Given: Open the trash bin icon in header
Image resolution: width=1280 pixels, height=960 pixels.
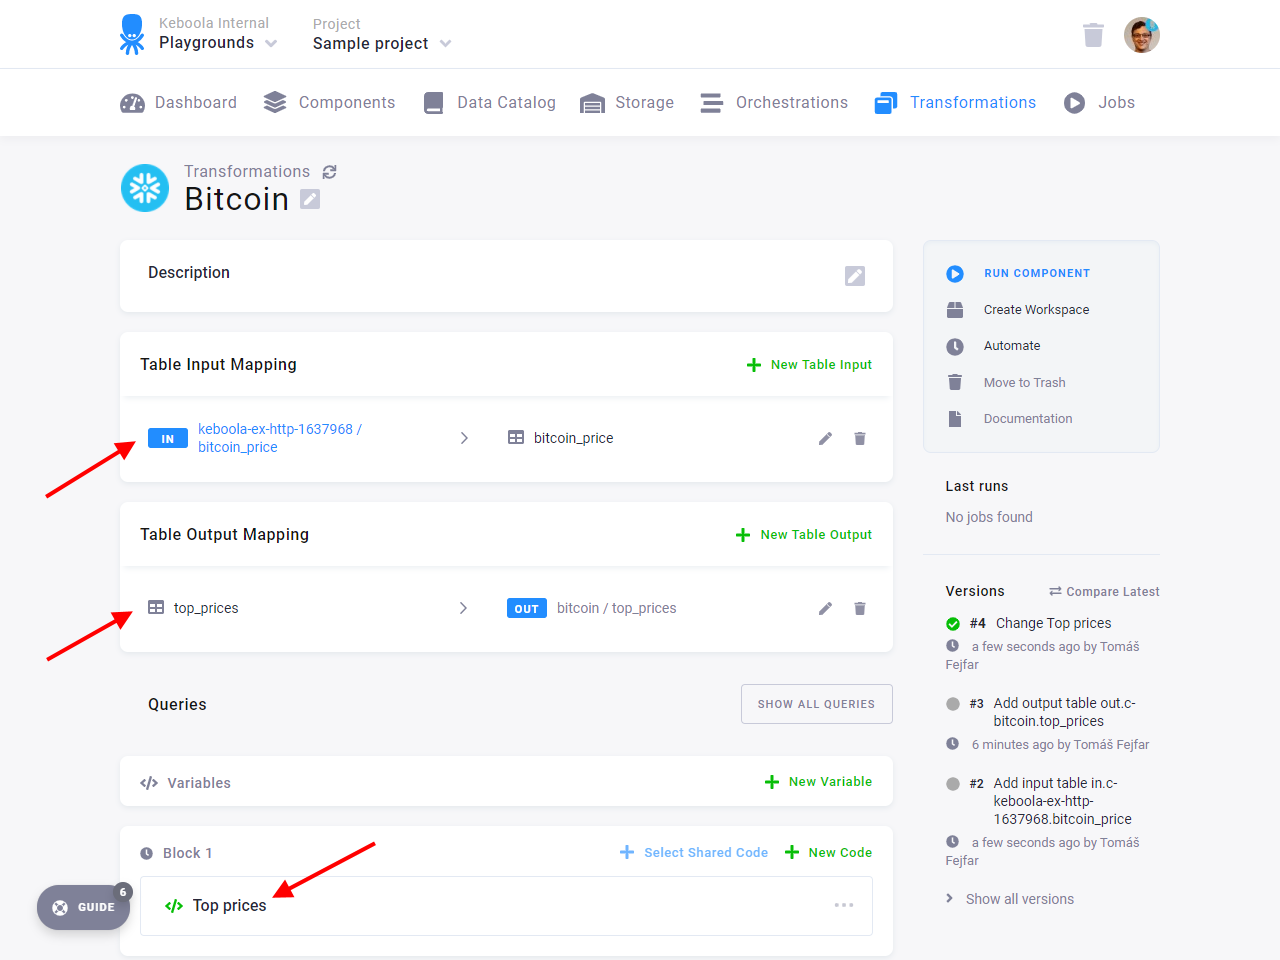Looking at the screenshot, I should [1093, 35].
